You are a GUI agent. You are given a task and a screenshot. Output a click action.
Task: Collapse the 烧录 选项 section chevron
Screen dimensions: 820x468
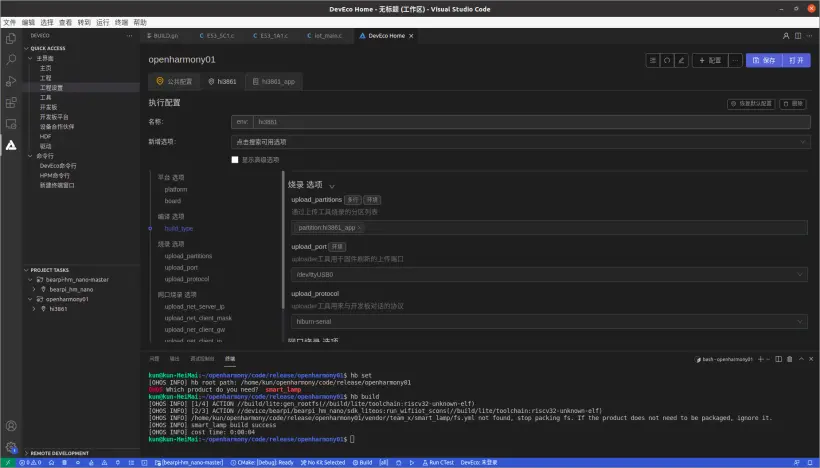point(332,186)
